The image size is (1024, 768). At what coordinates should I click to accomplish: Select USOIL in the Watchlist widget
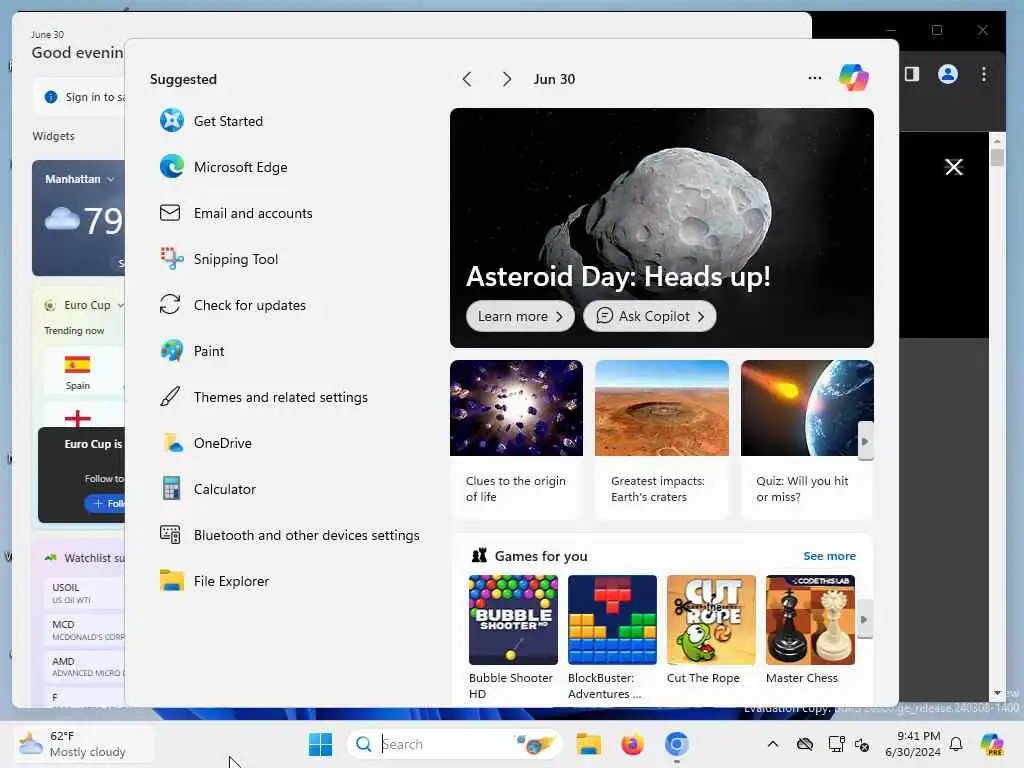click(84, 593)
